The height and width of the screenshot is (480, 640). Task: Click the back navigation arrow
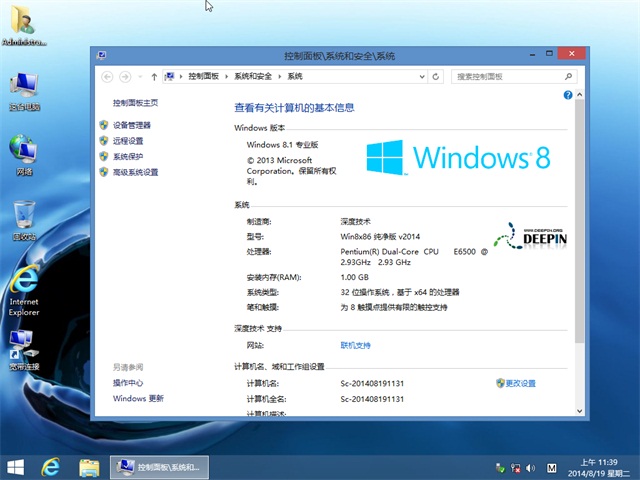[x=107, y=76]
